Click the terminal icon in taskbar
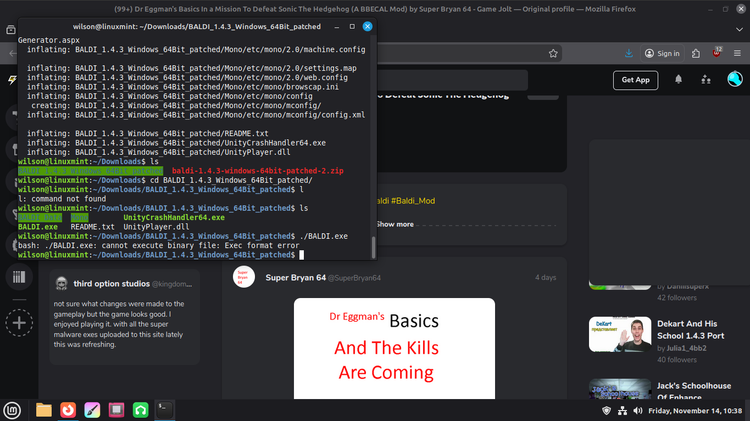 165,410
